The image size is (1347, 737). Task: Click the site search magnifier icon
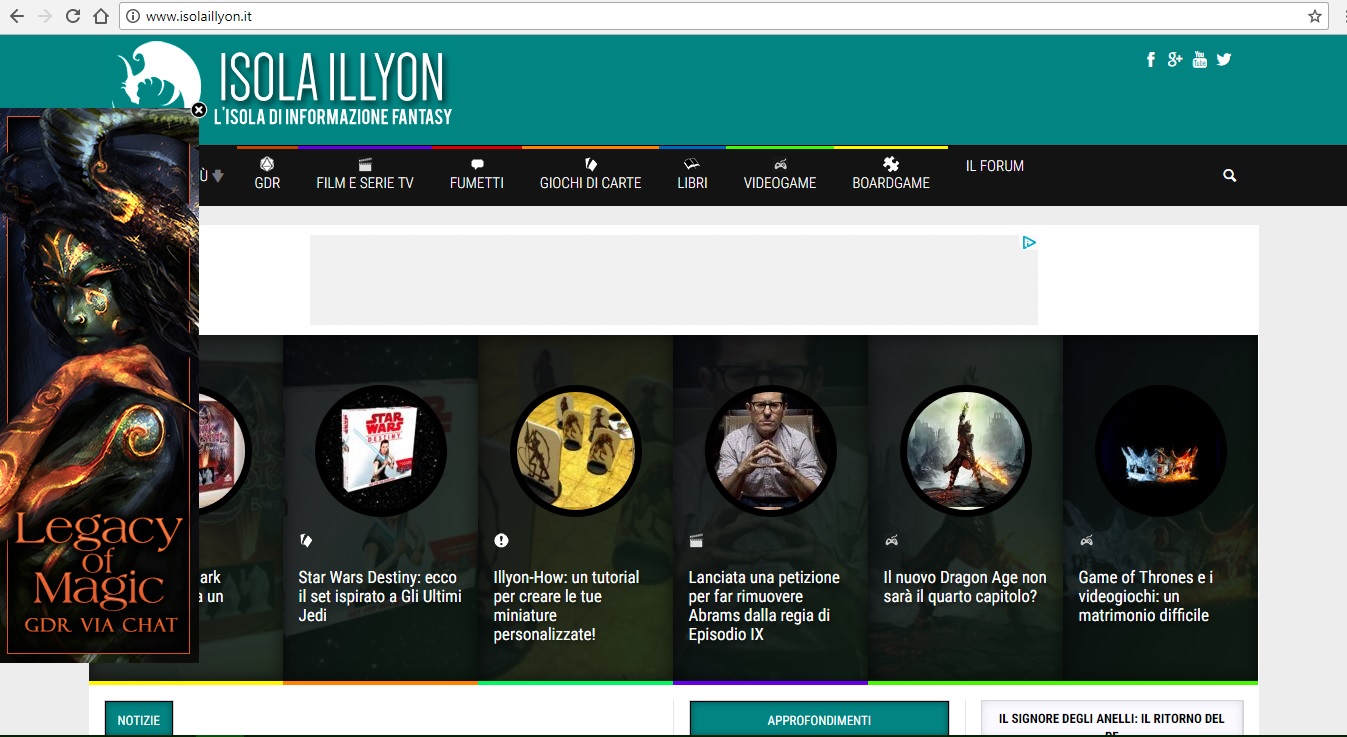(x=1230, y=175)
